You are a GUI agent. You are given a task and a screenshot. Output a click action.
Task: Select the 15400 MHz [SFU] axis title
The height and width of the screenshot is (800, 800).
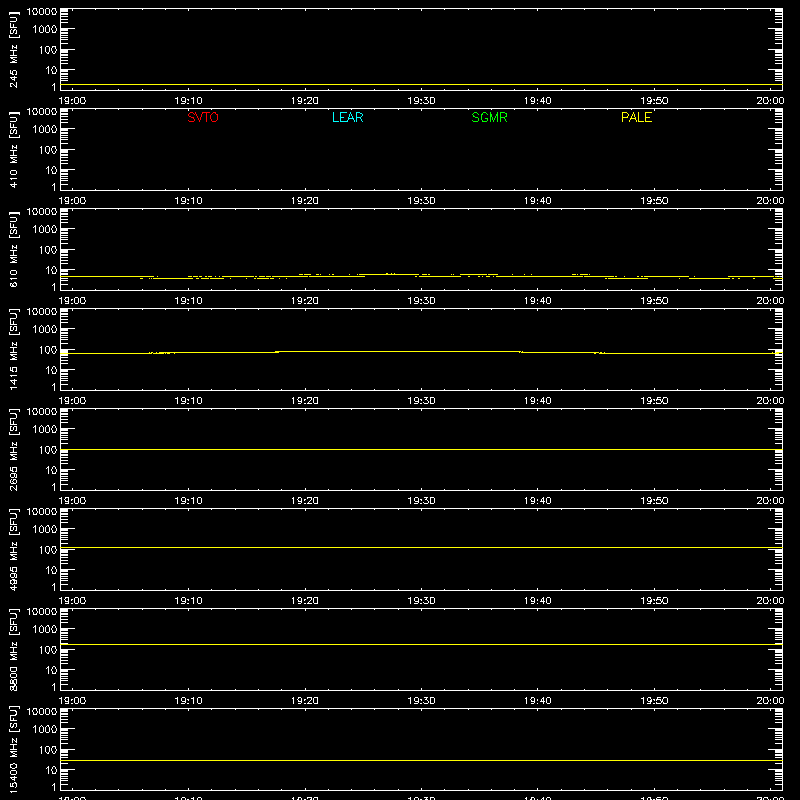click(14, 749)
